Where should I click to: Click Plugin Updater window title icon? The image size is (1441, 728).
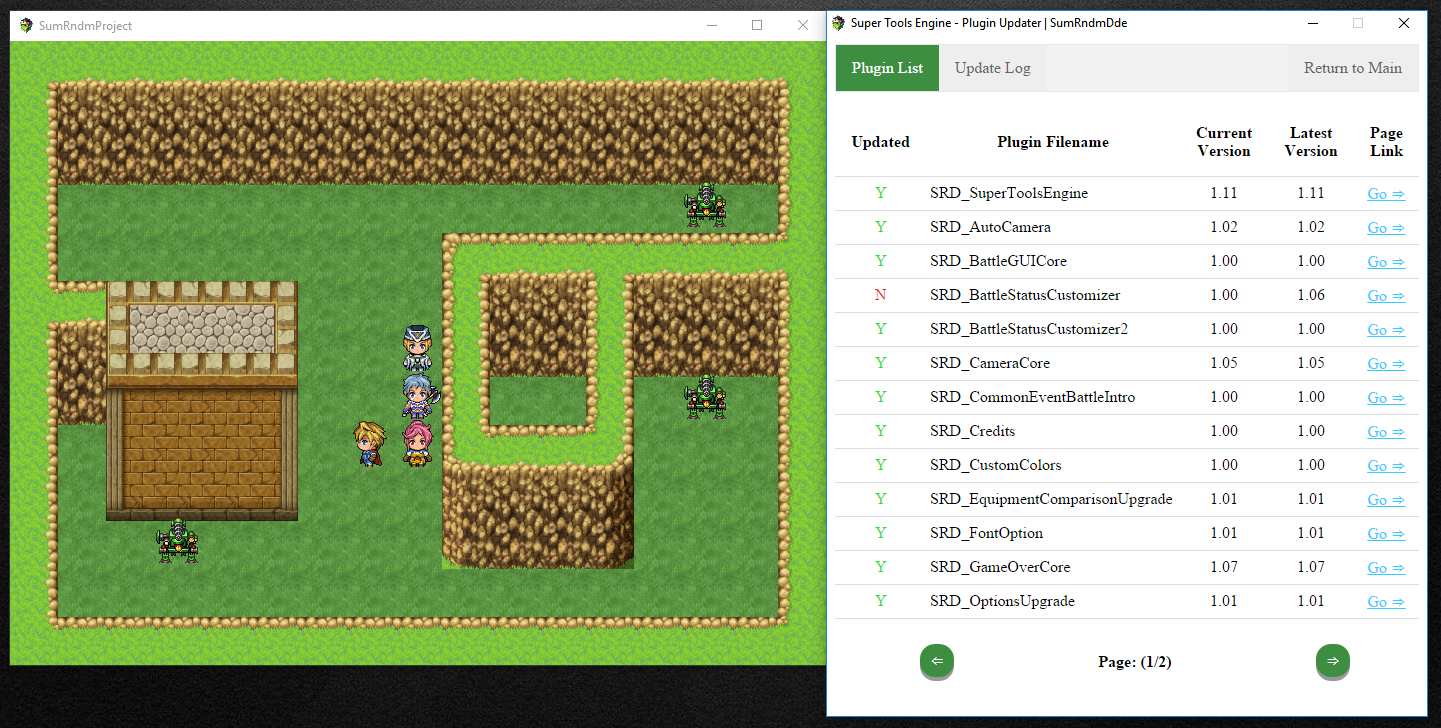coord(838,23)
